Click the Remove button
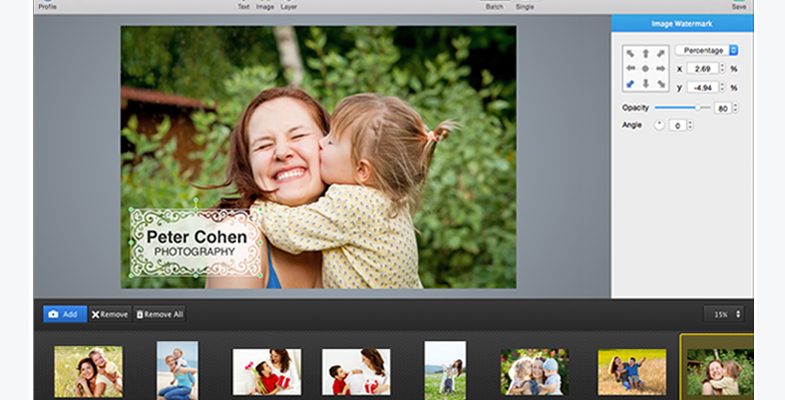 (x=110, y=314)
